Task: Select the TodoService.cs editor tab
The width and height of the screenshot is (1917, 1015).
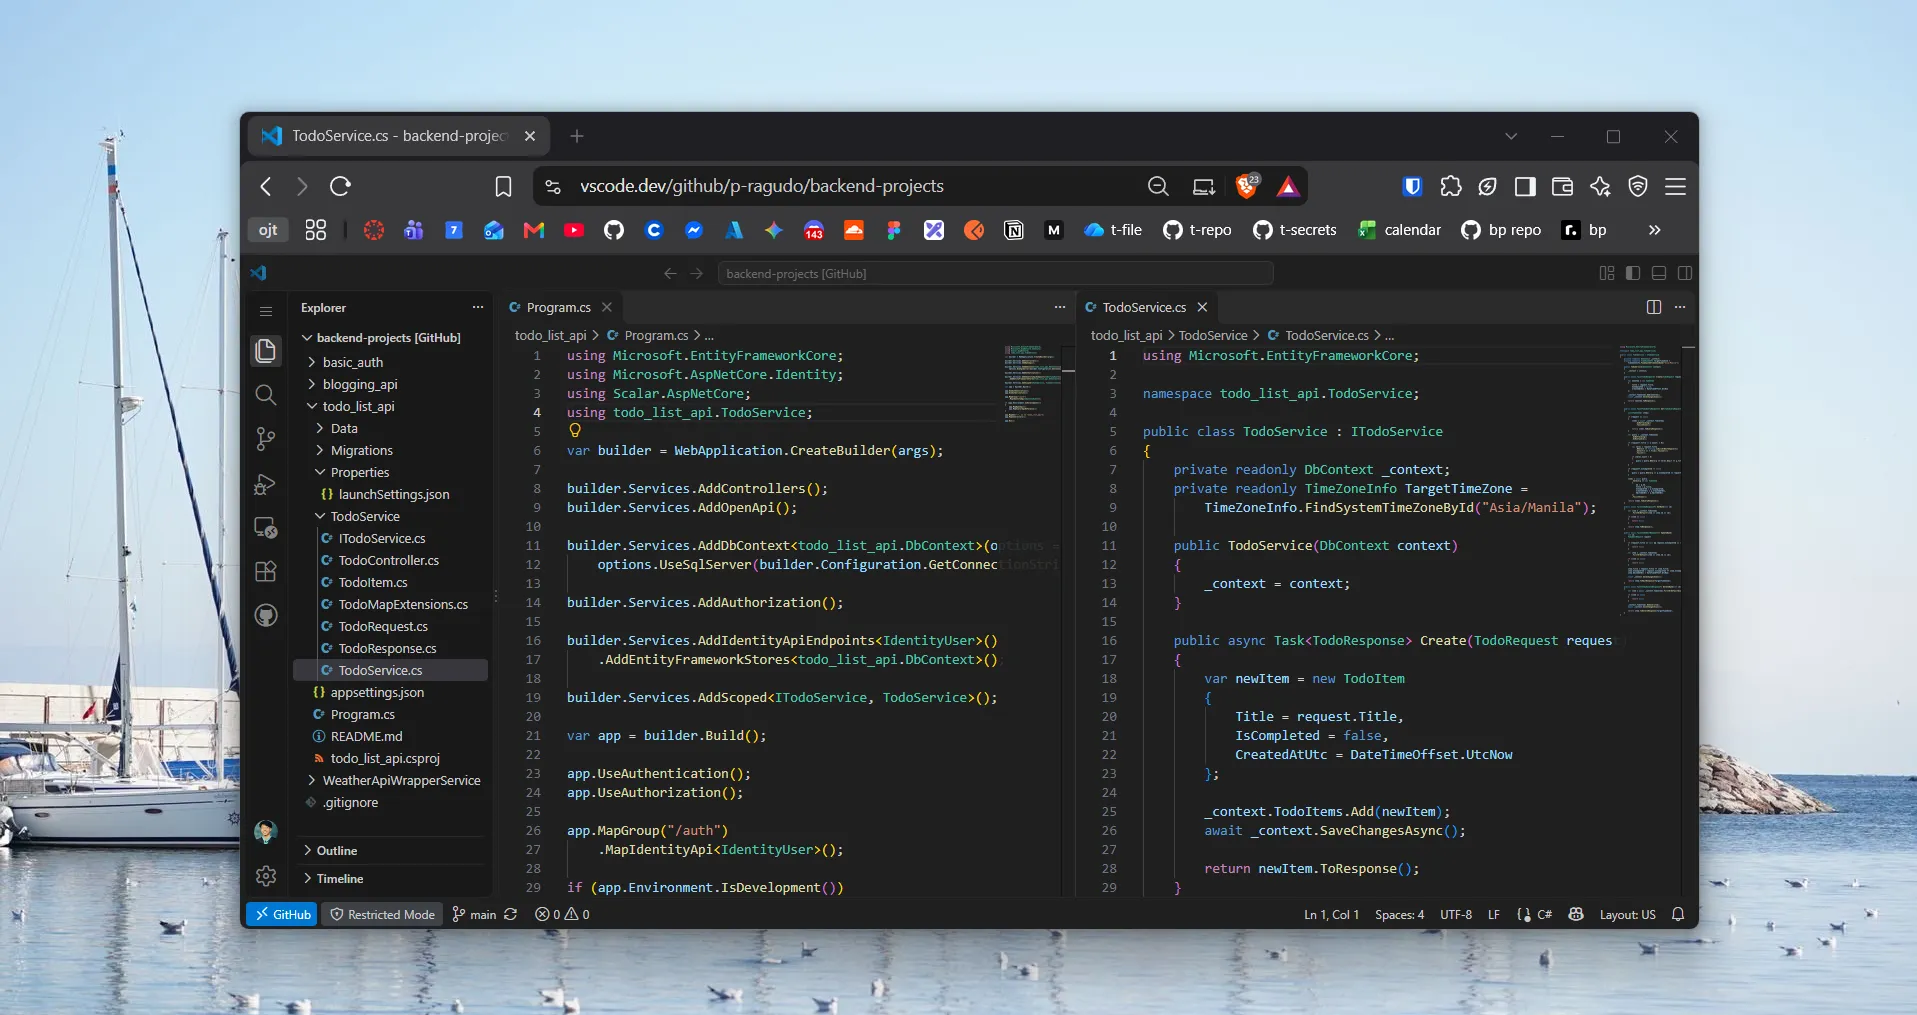Action: click(1145, 307)
